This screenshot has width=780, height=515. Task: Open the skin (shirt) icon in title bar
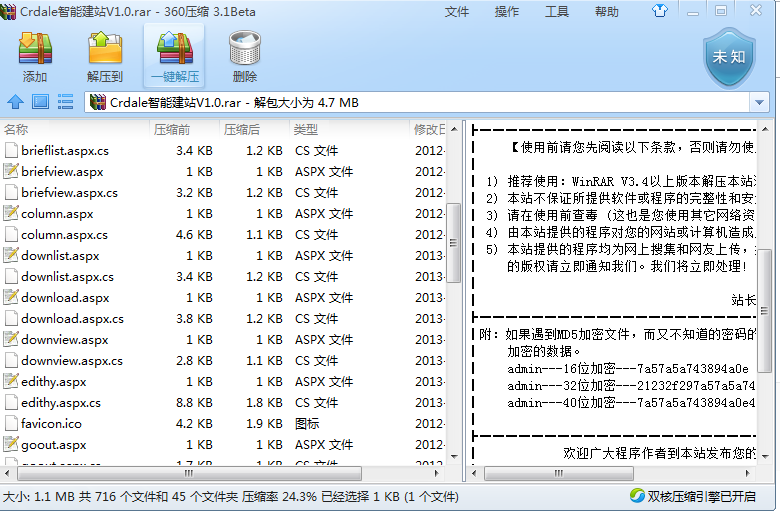[660, 10]
